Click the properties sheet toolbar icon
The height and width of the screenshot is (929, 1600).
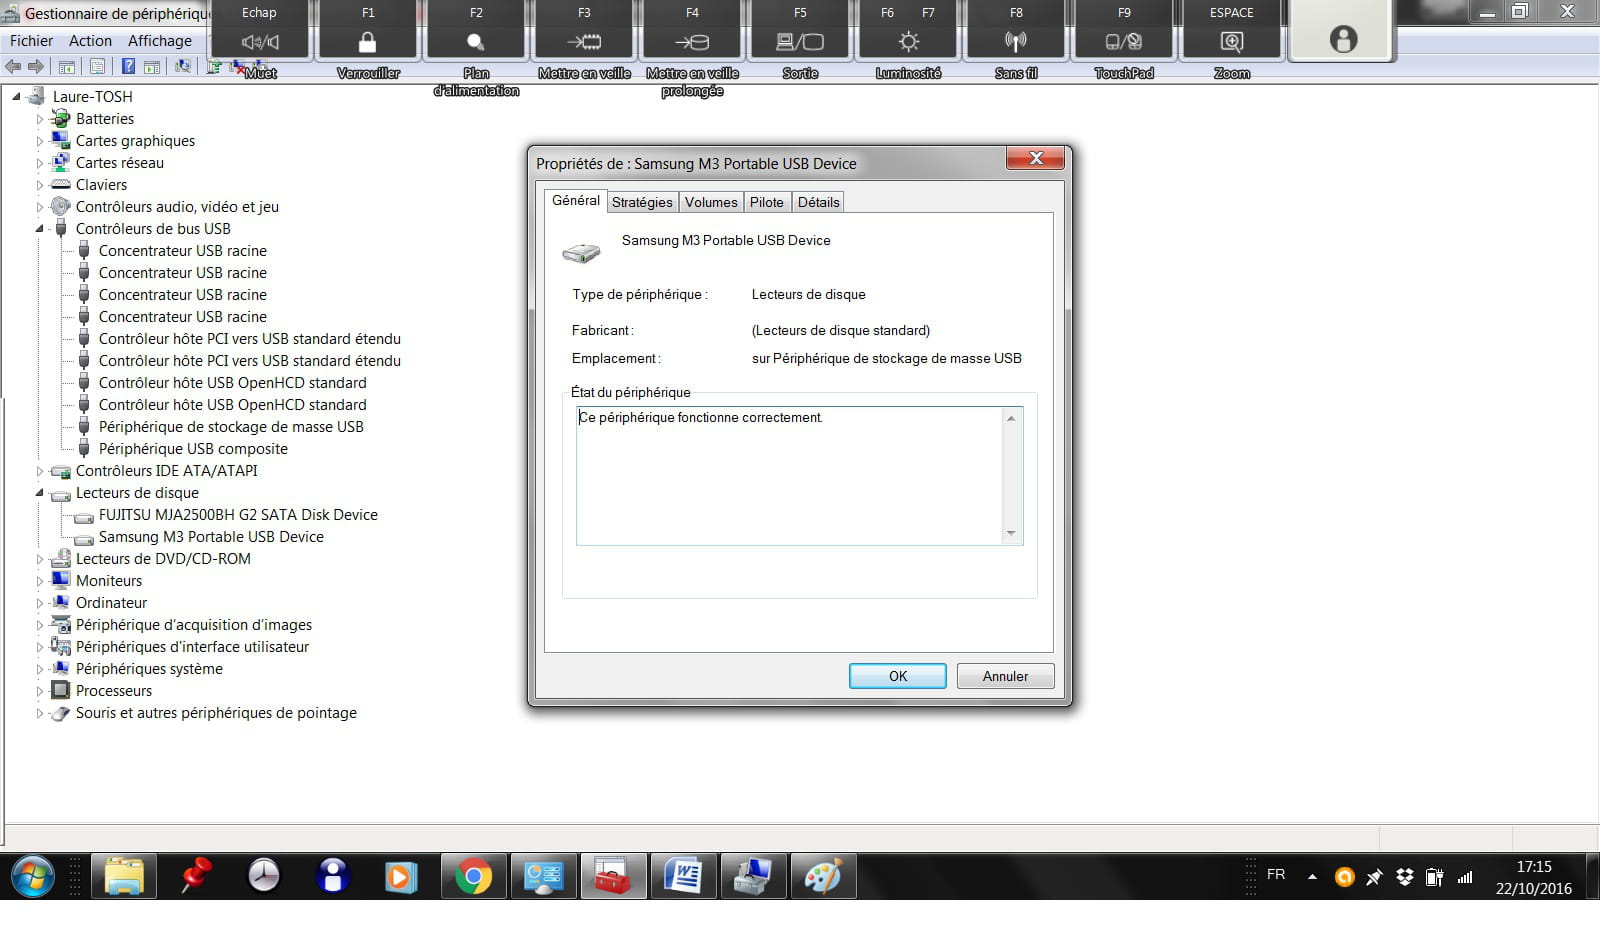pyautogui.click(x=97, y=67)
